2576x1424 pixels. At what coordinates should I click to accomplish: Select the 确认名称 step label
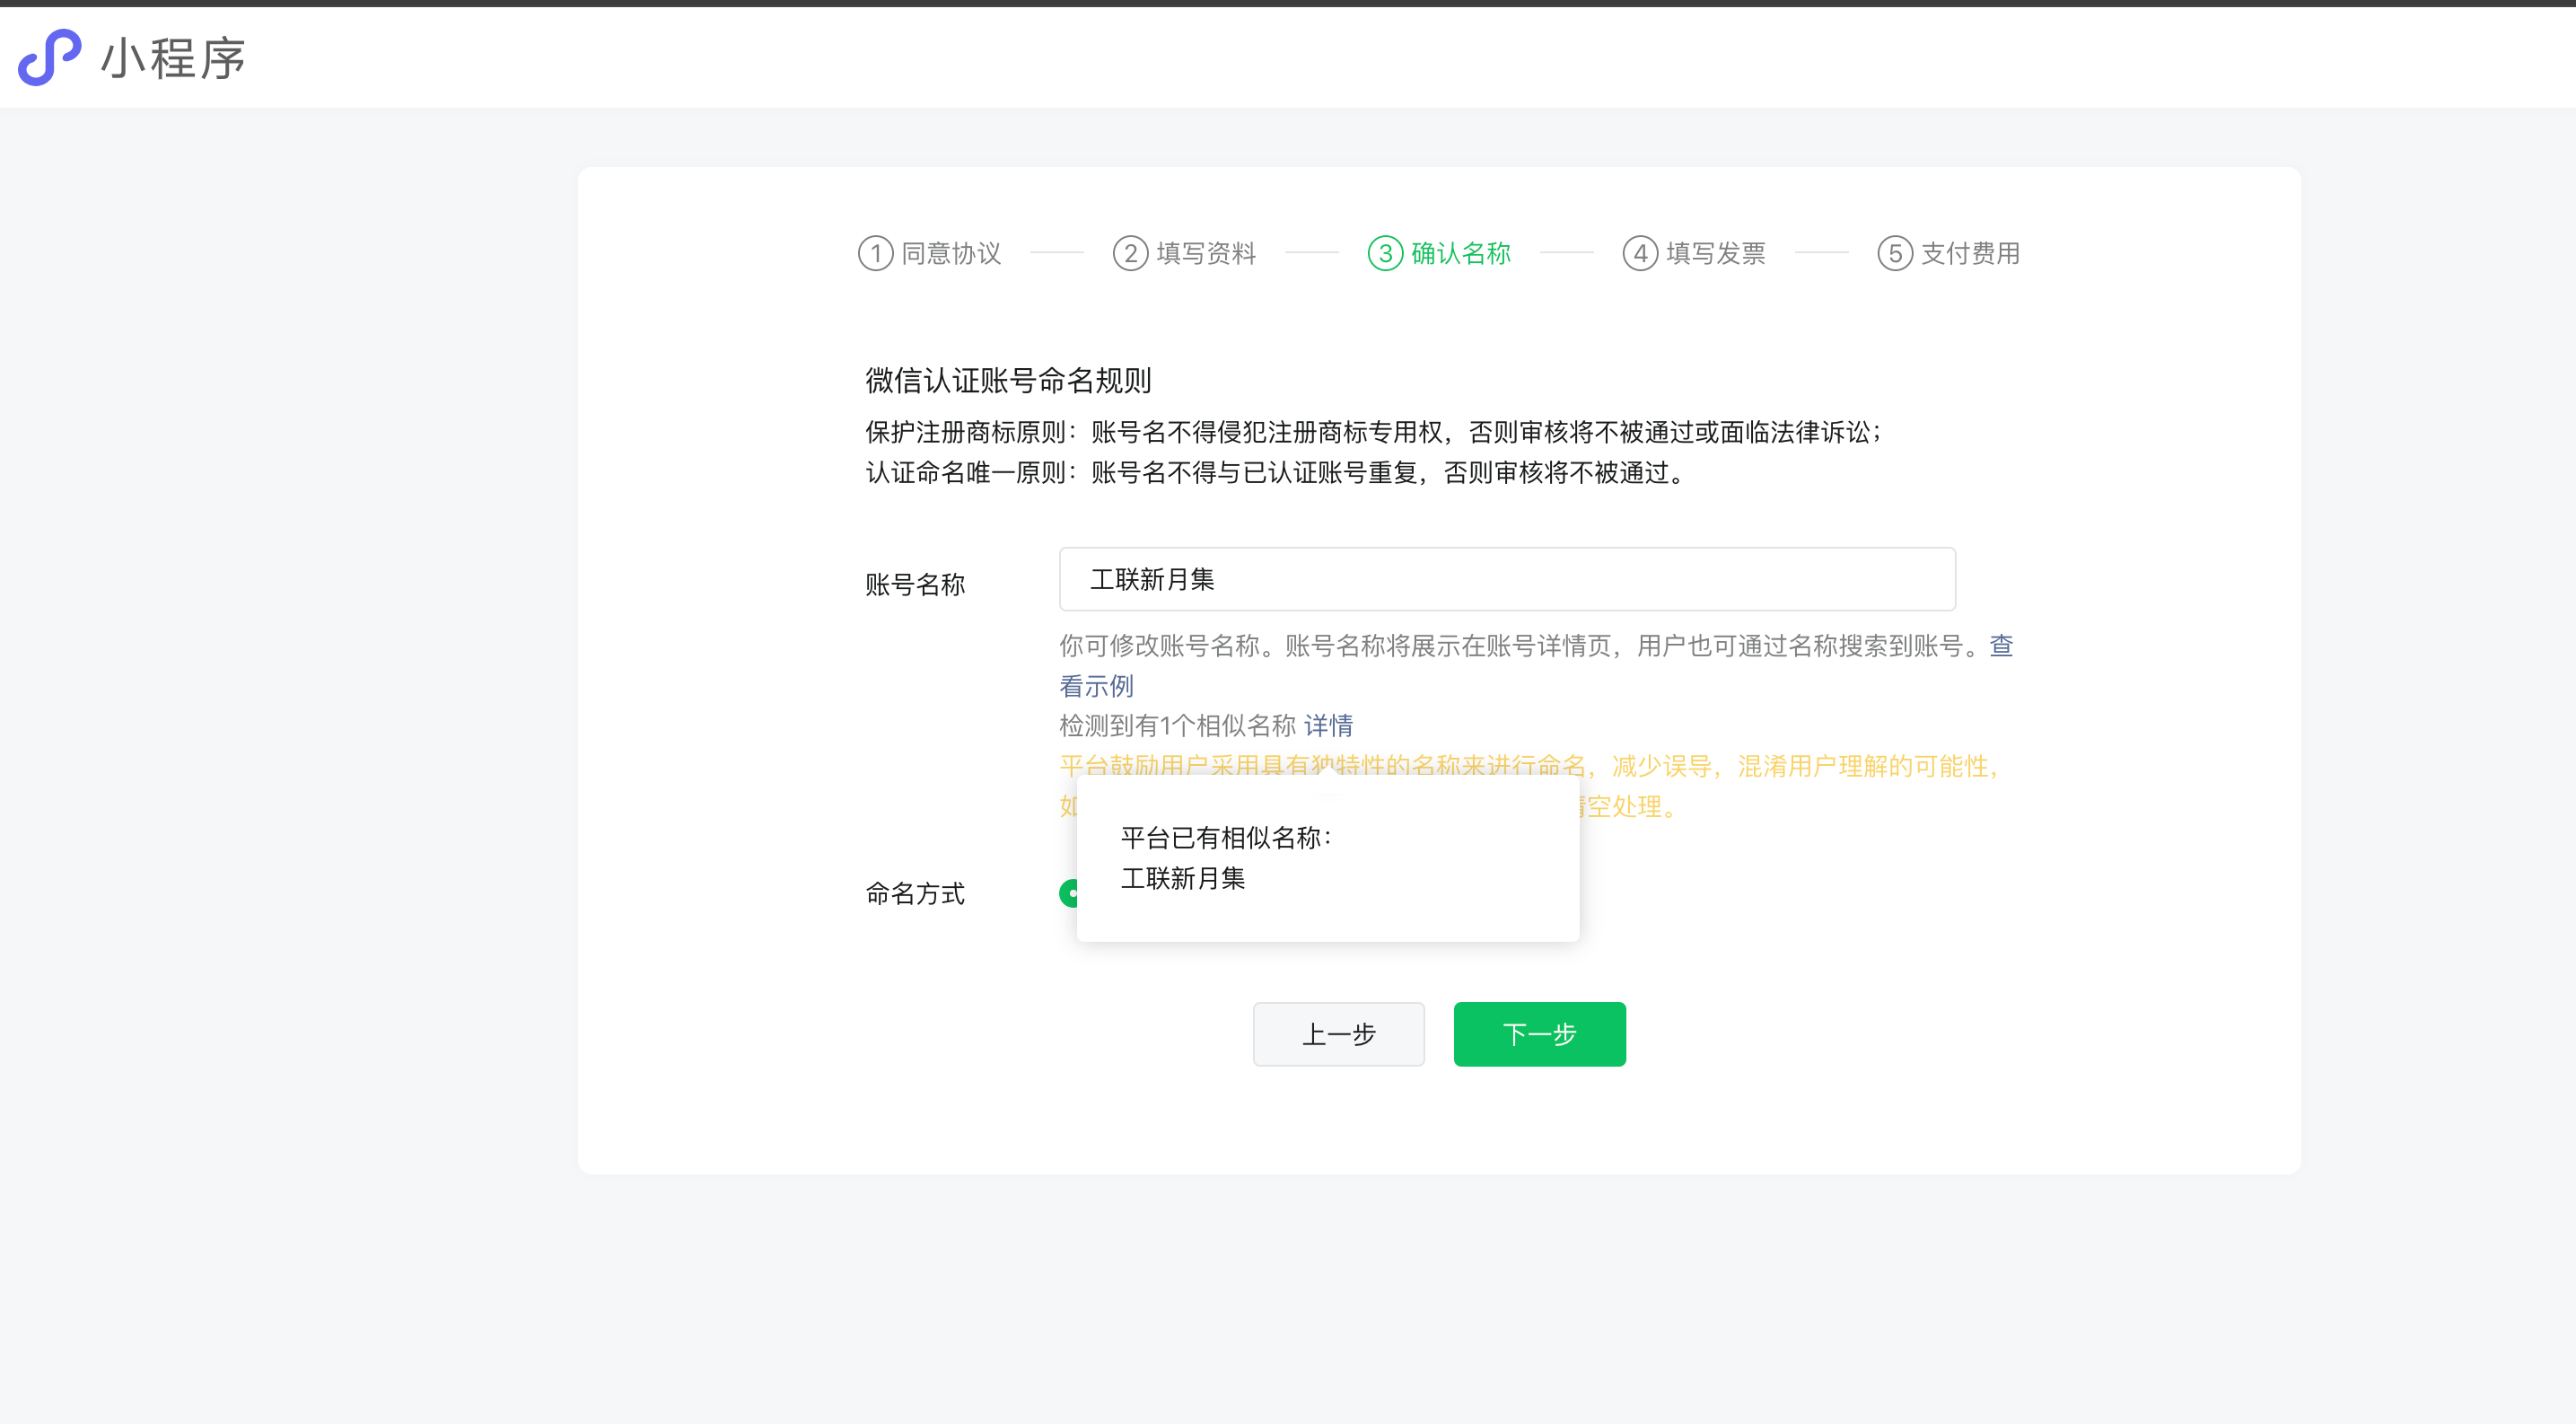(1461, 253)
